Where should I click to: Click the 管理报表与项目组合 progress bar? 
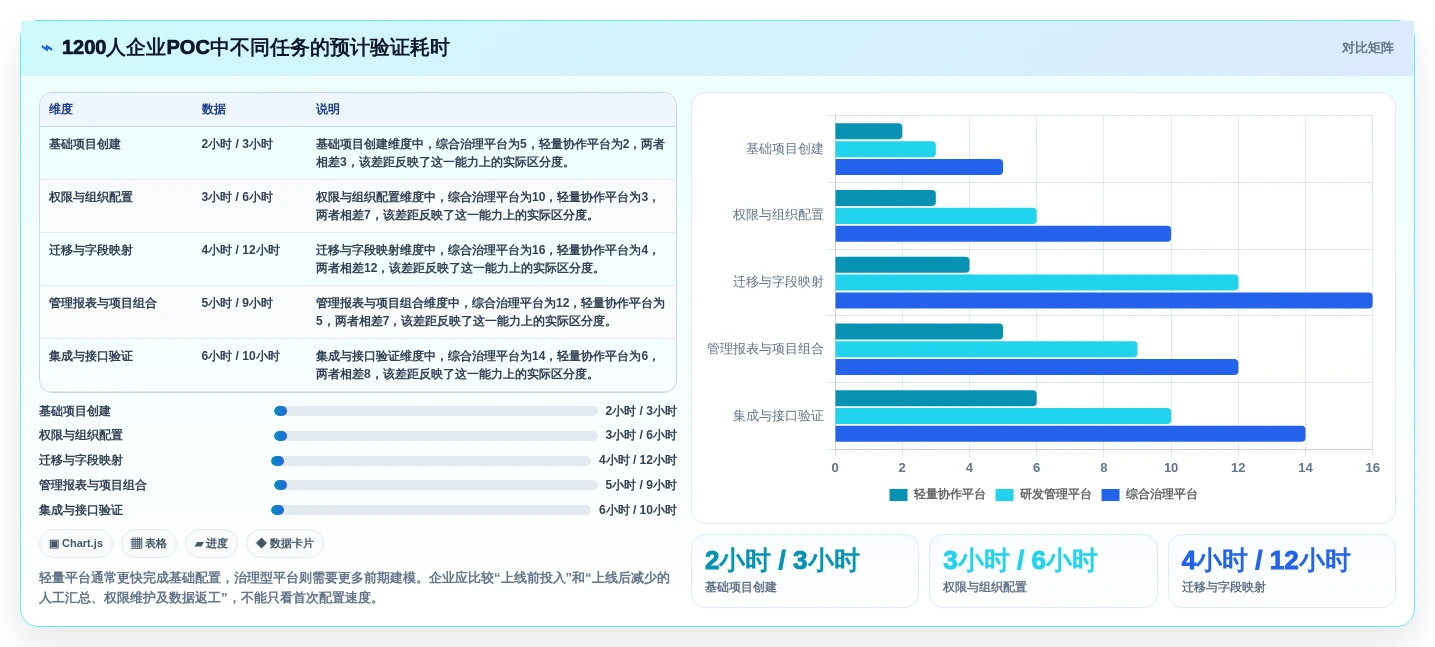436,485
